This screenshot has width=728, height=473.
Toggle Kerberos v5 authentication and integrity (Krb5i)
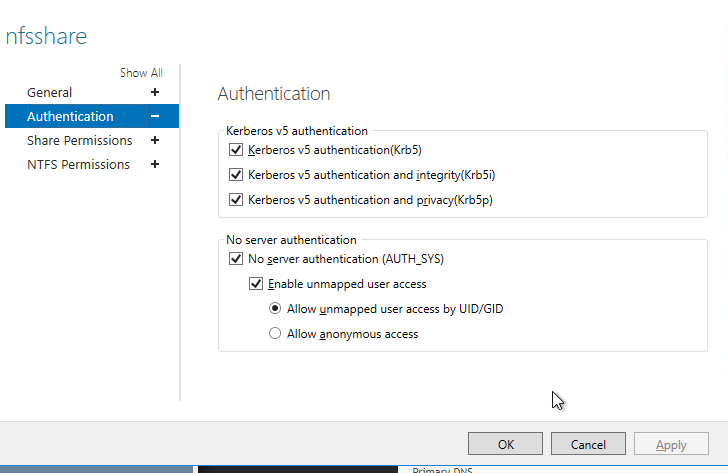coord(236,174)
